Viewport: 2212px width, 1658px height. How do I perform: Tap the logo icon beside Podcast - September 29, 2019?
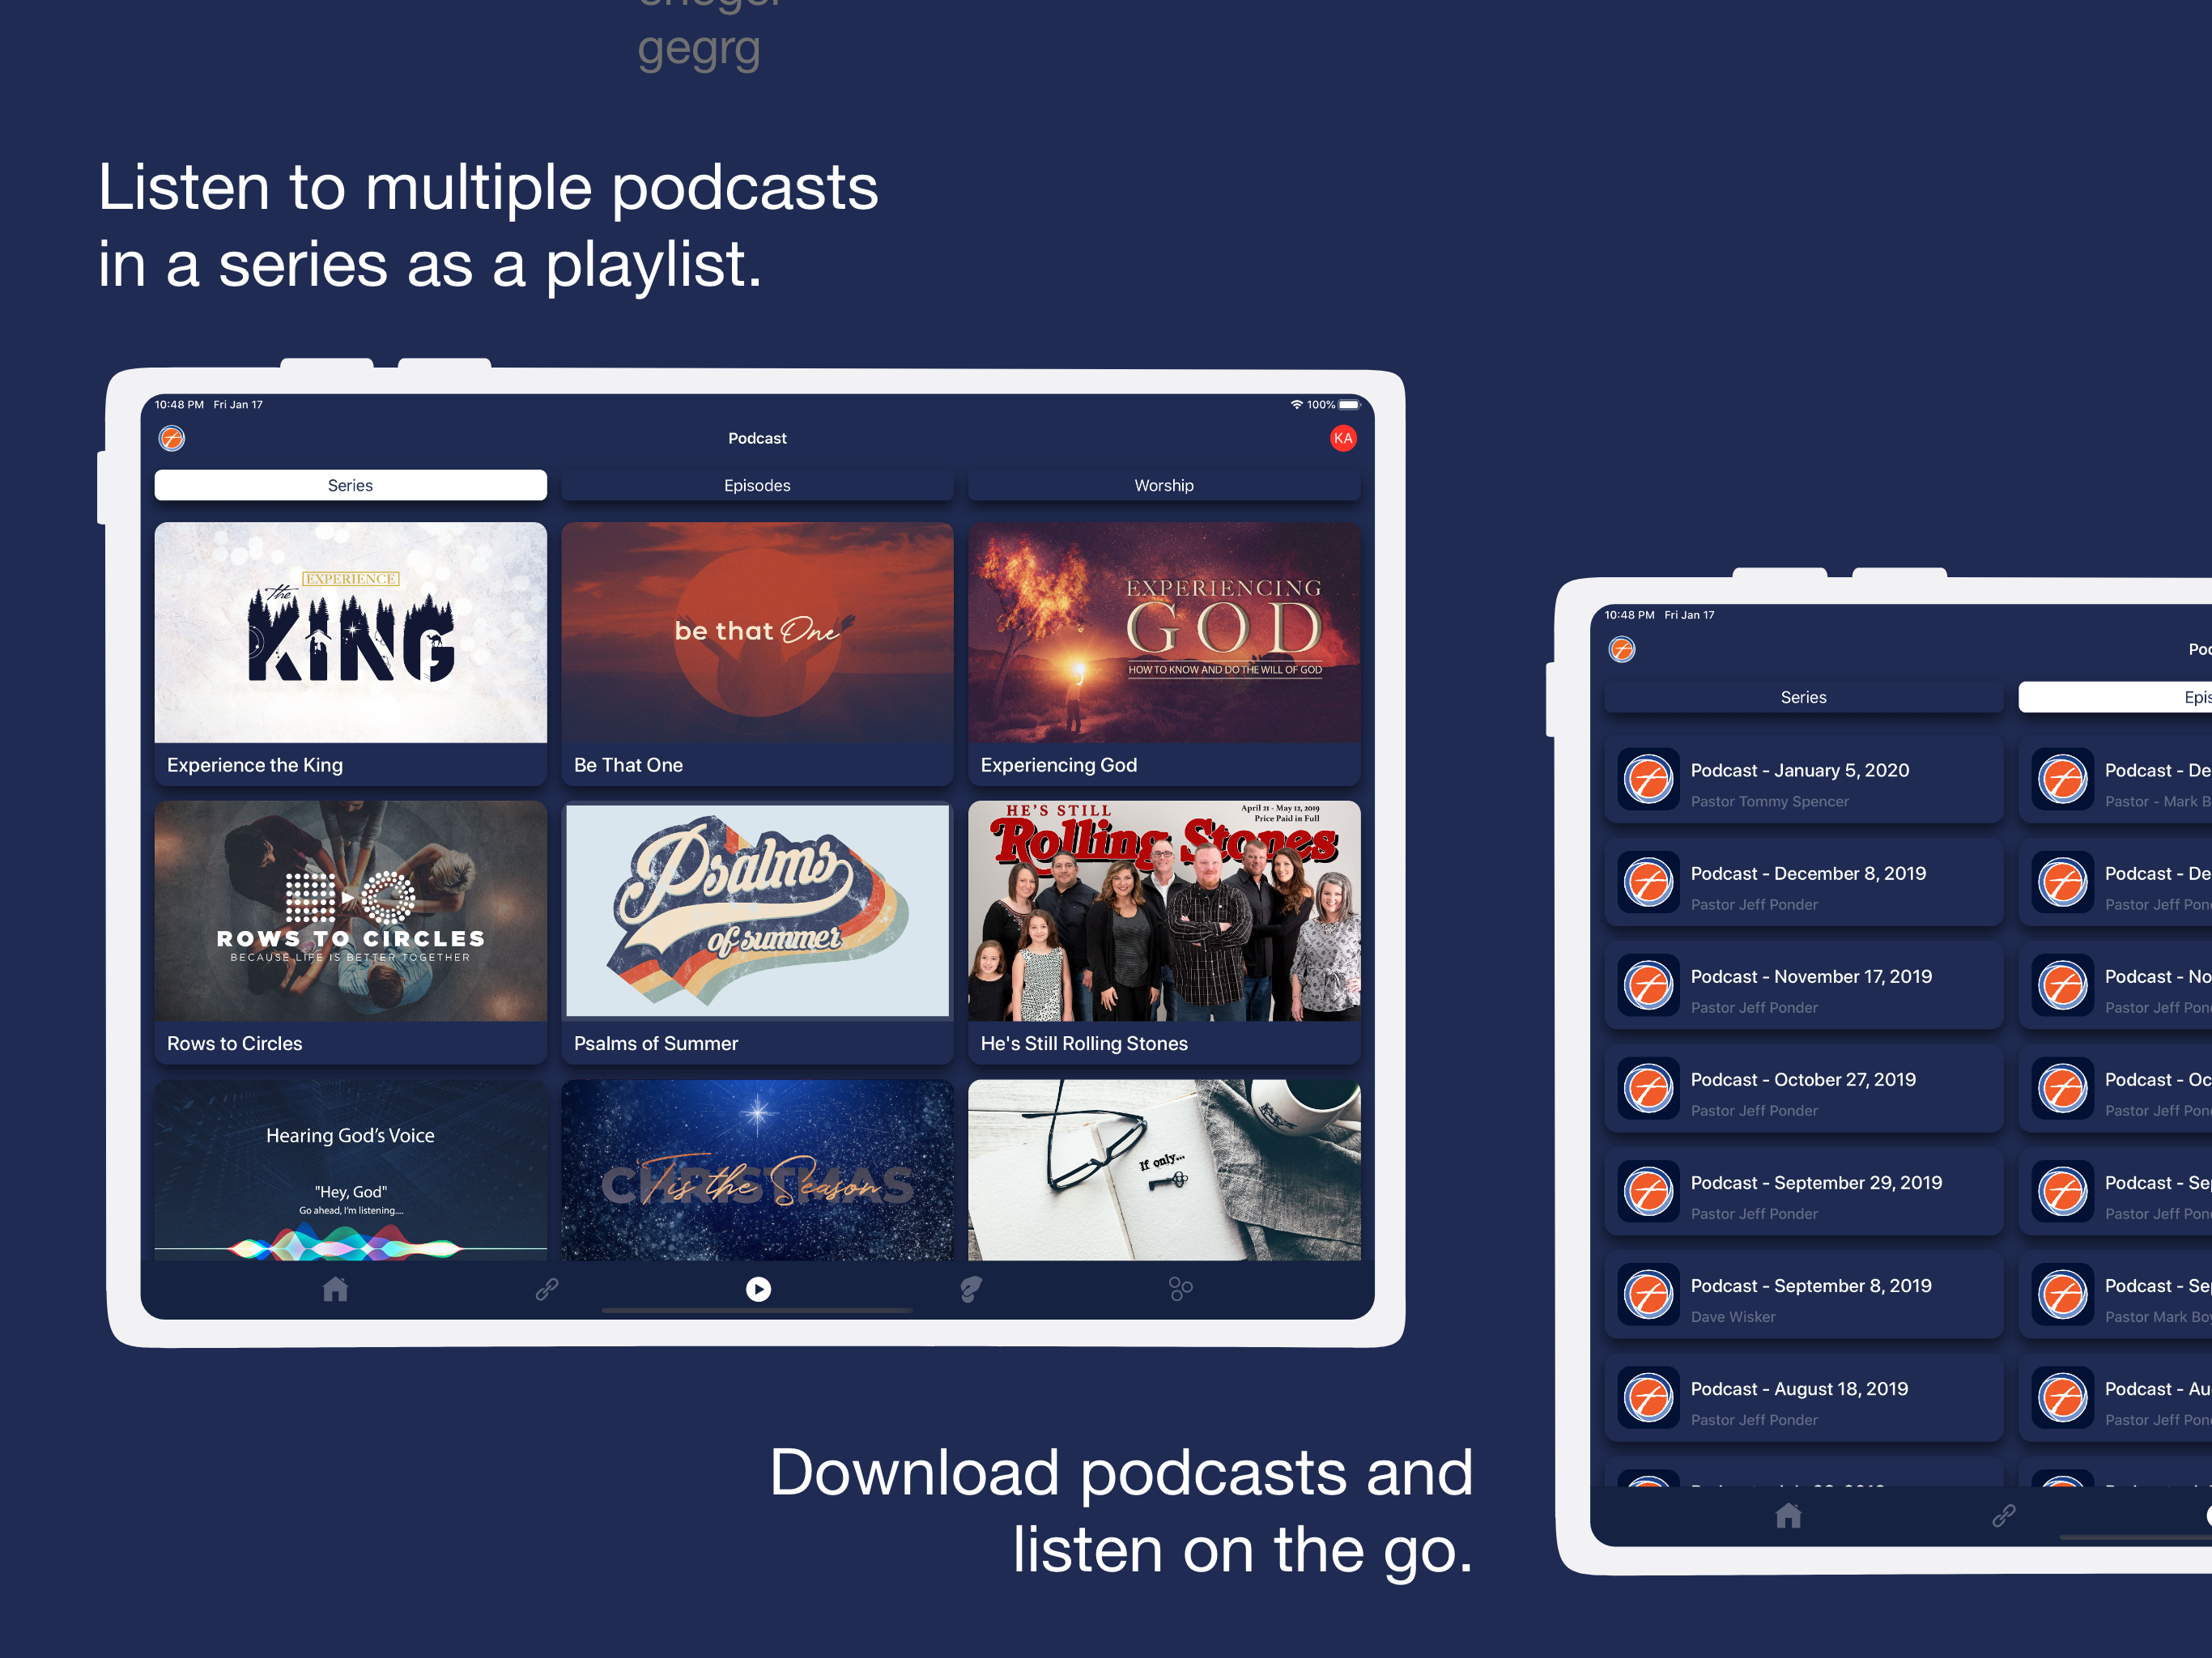1648,1192
